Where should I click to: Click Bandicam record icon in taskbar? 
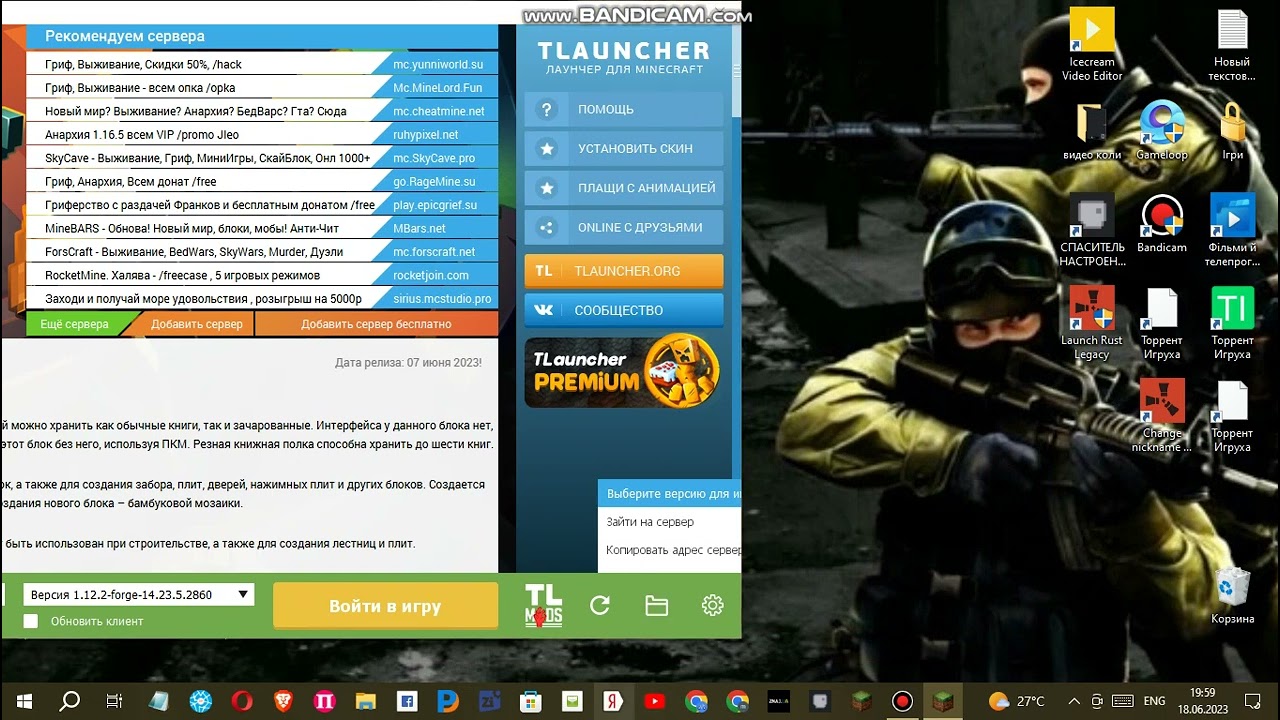902,701
